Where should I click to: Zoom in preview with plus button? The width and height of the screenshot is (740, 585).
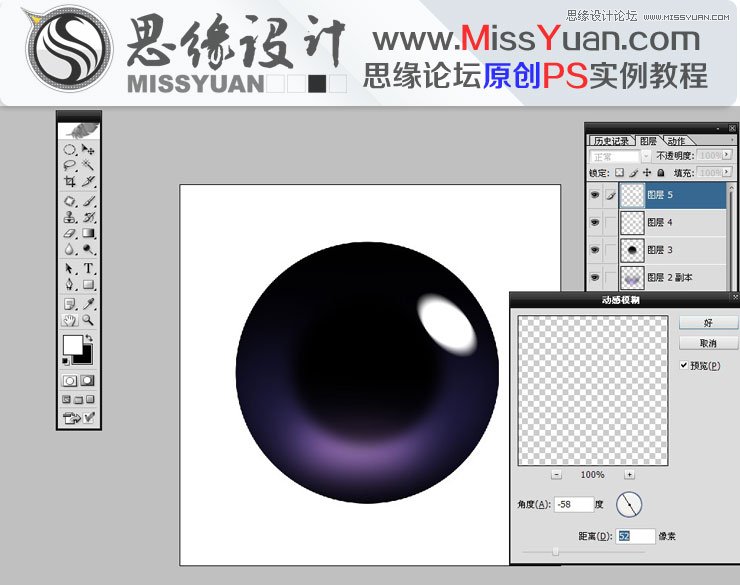(x=629, y=475)
